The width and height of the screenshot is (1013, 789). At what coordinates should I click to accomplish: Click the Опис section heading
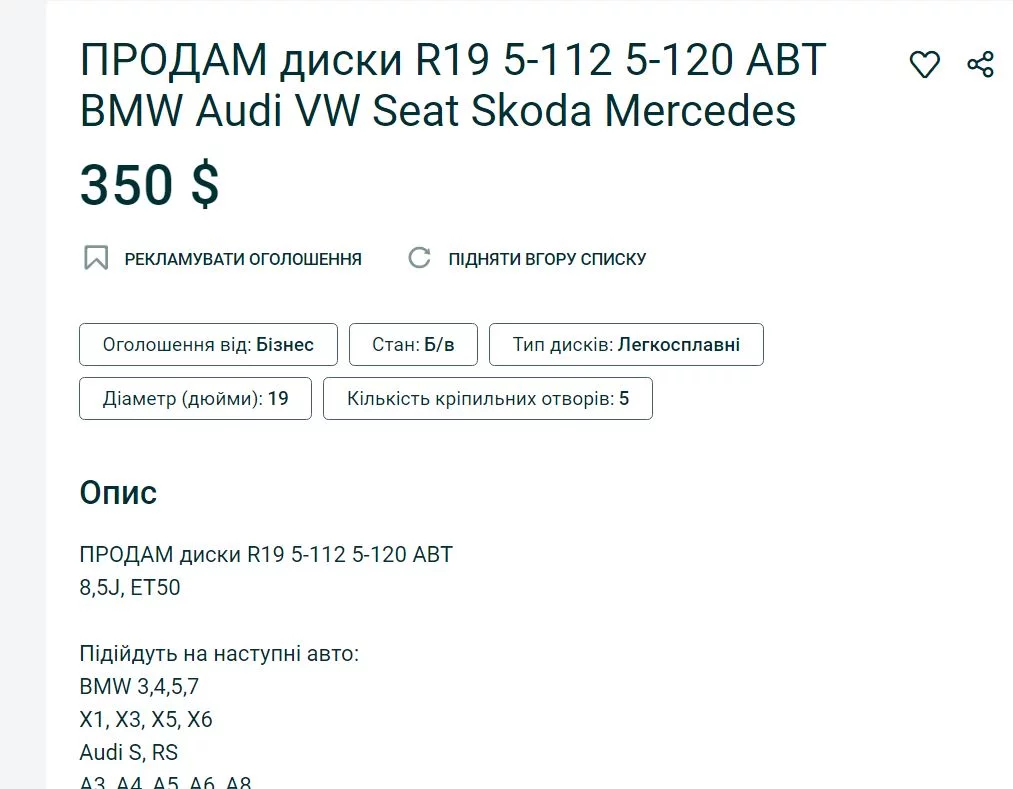pyautogui.click(x=118, y=493)
